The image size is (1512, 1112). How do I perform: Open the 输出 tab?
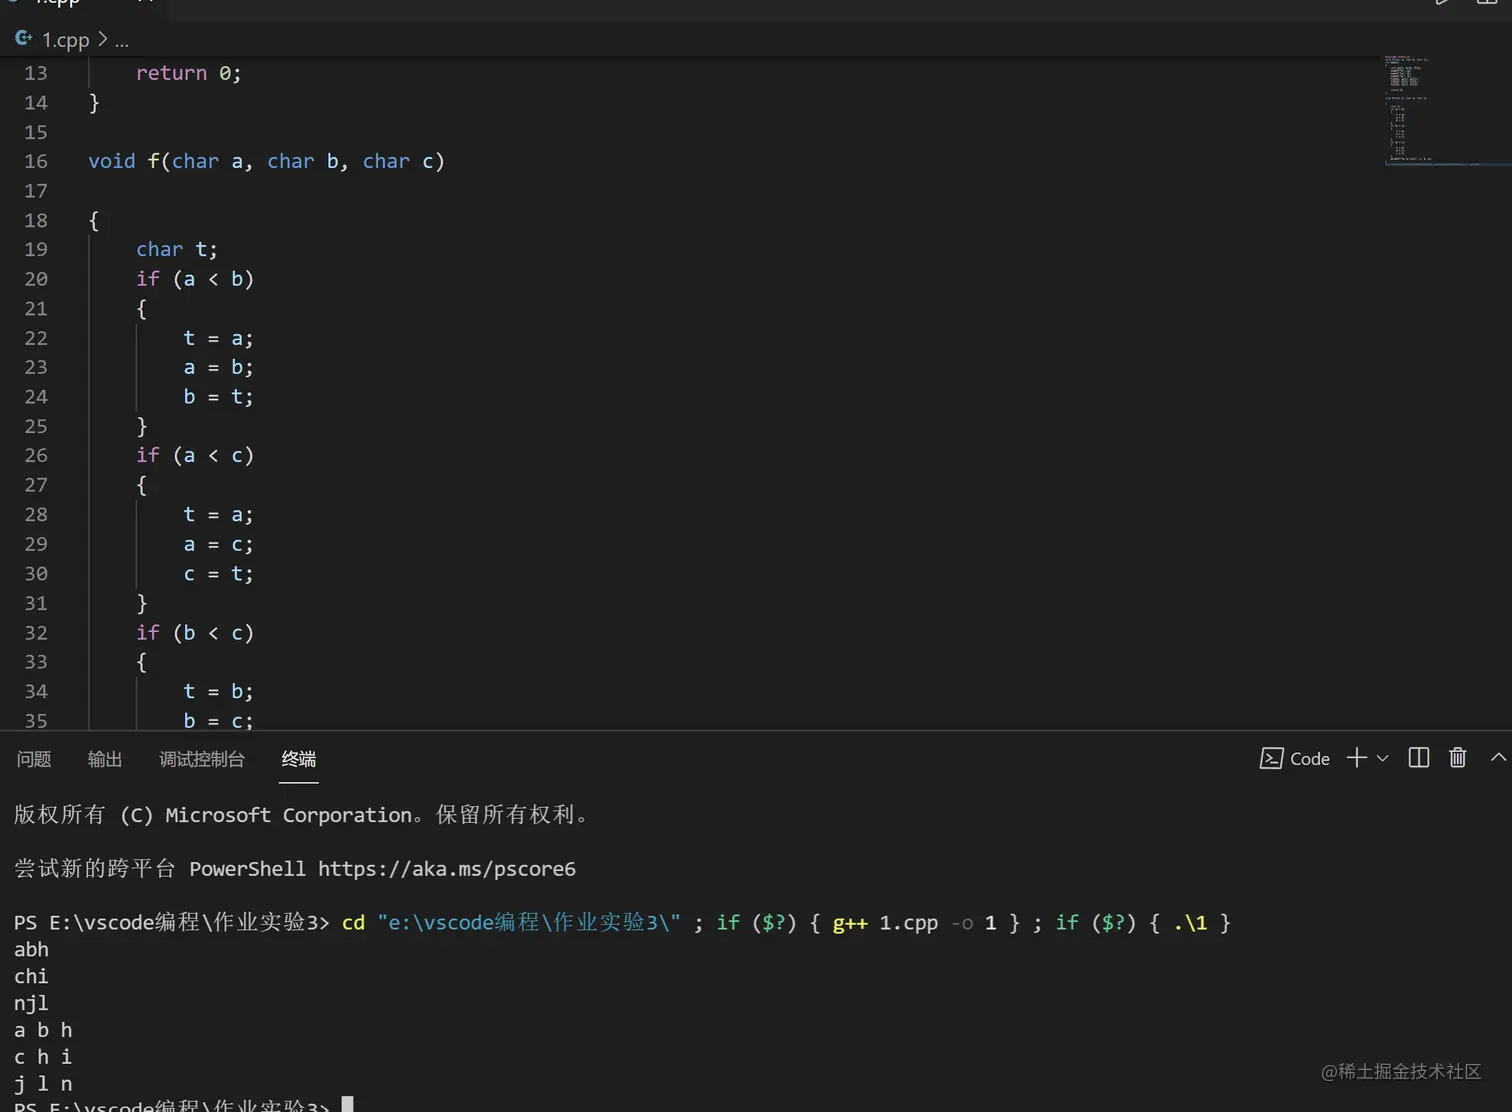[x=105, y=759]
